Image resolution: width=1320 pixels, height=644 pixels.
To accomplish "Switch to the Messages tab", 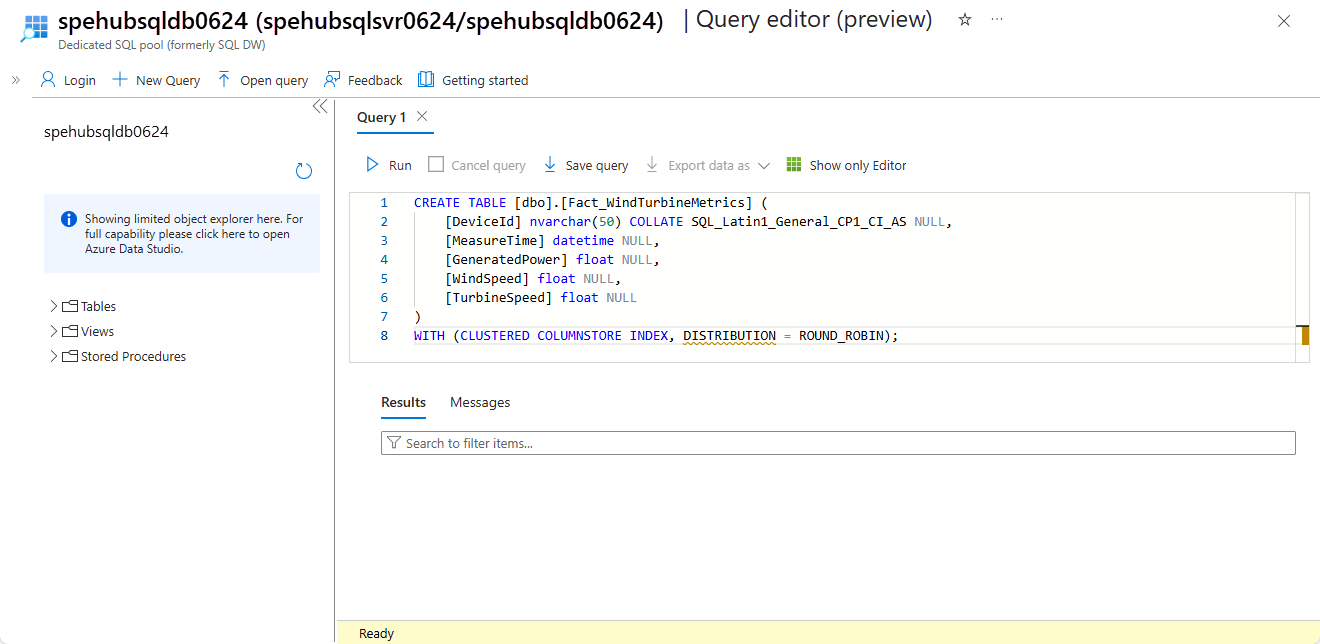I will (479, 402).
